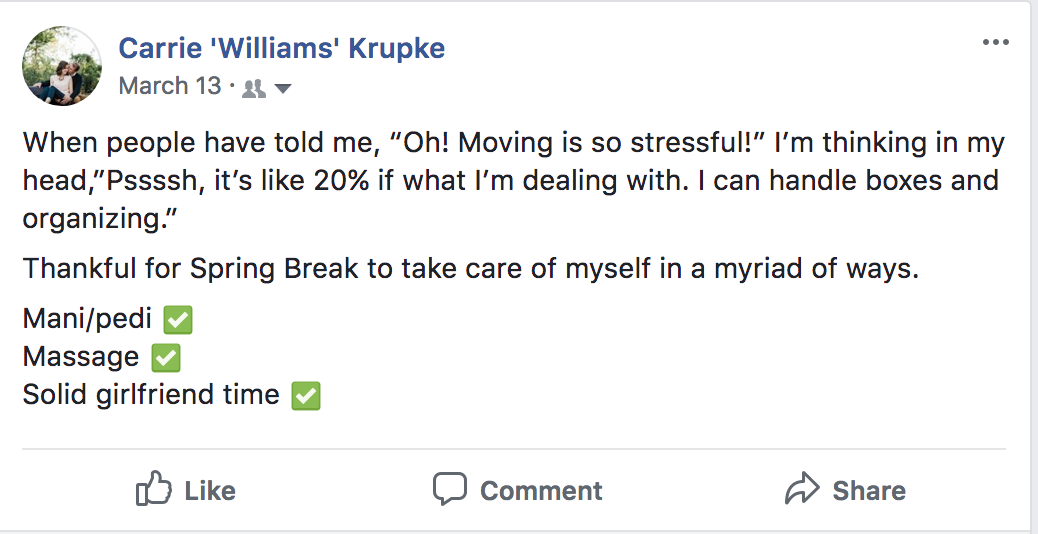Open Carrie 'Williams' Krupke's profile name link
Image resolution: width=1038 pixels, height=534 pixels.
point(282,48)
